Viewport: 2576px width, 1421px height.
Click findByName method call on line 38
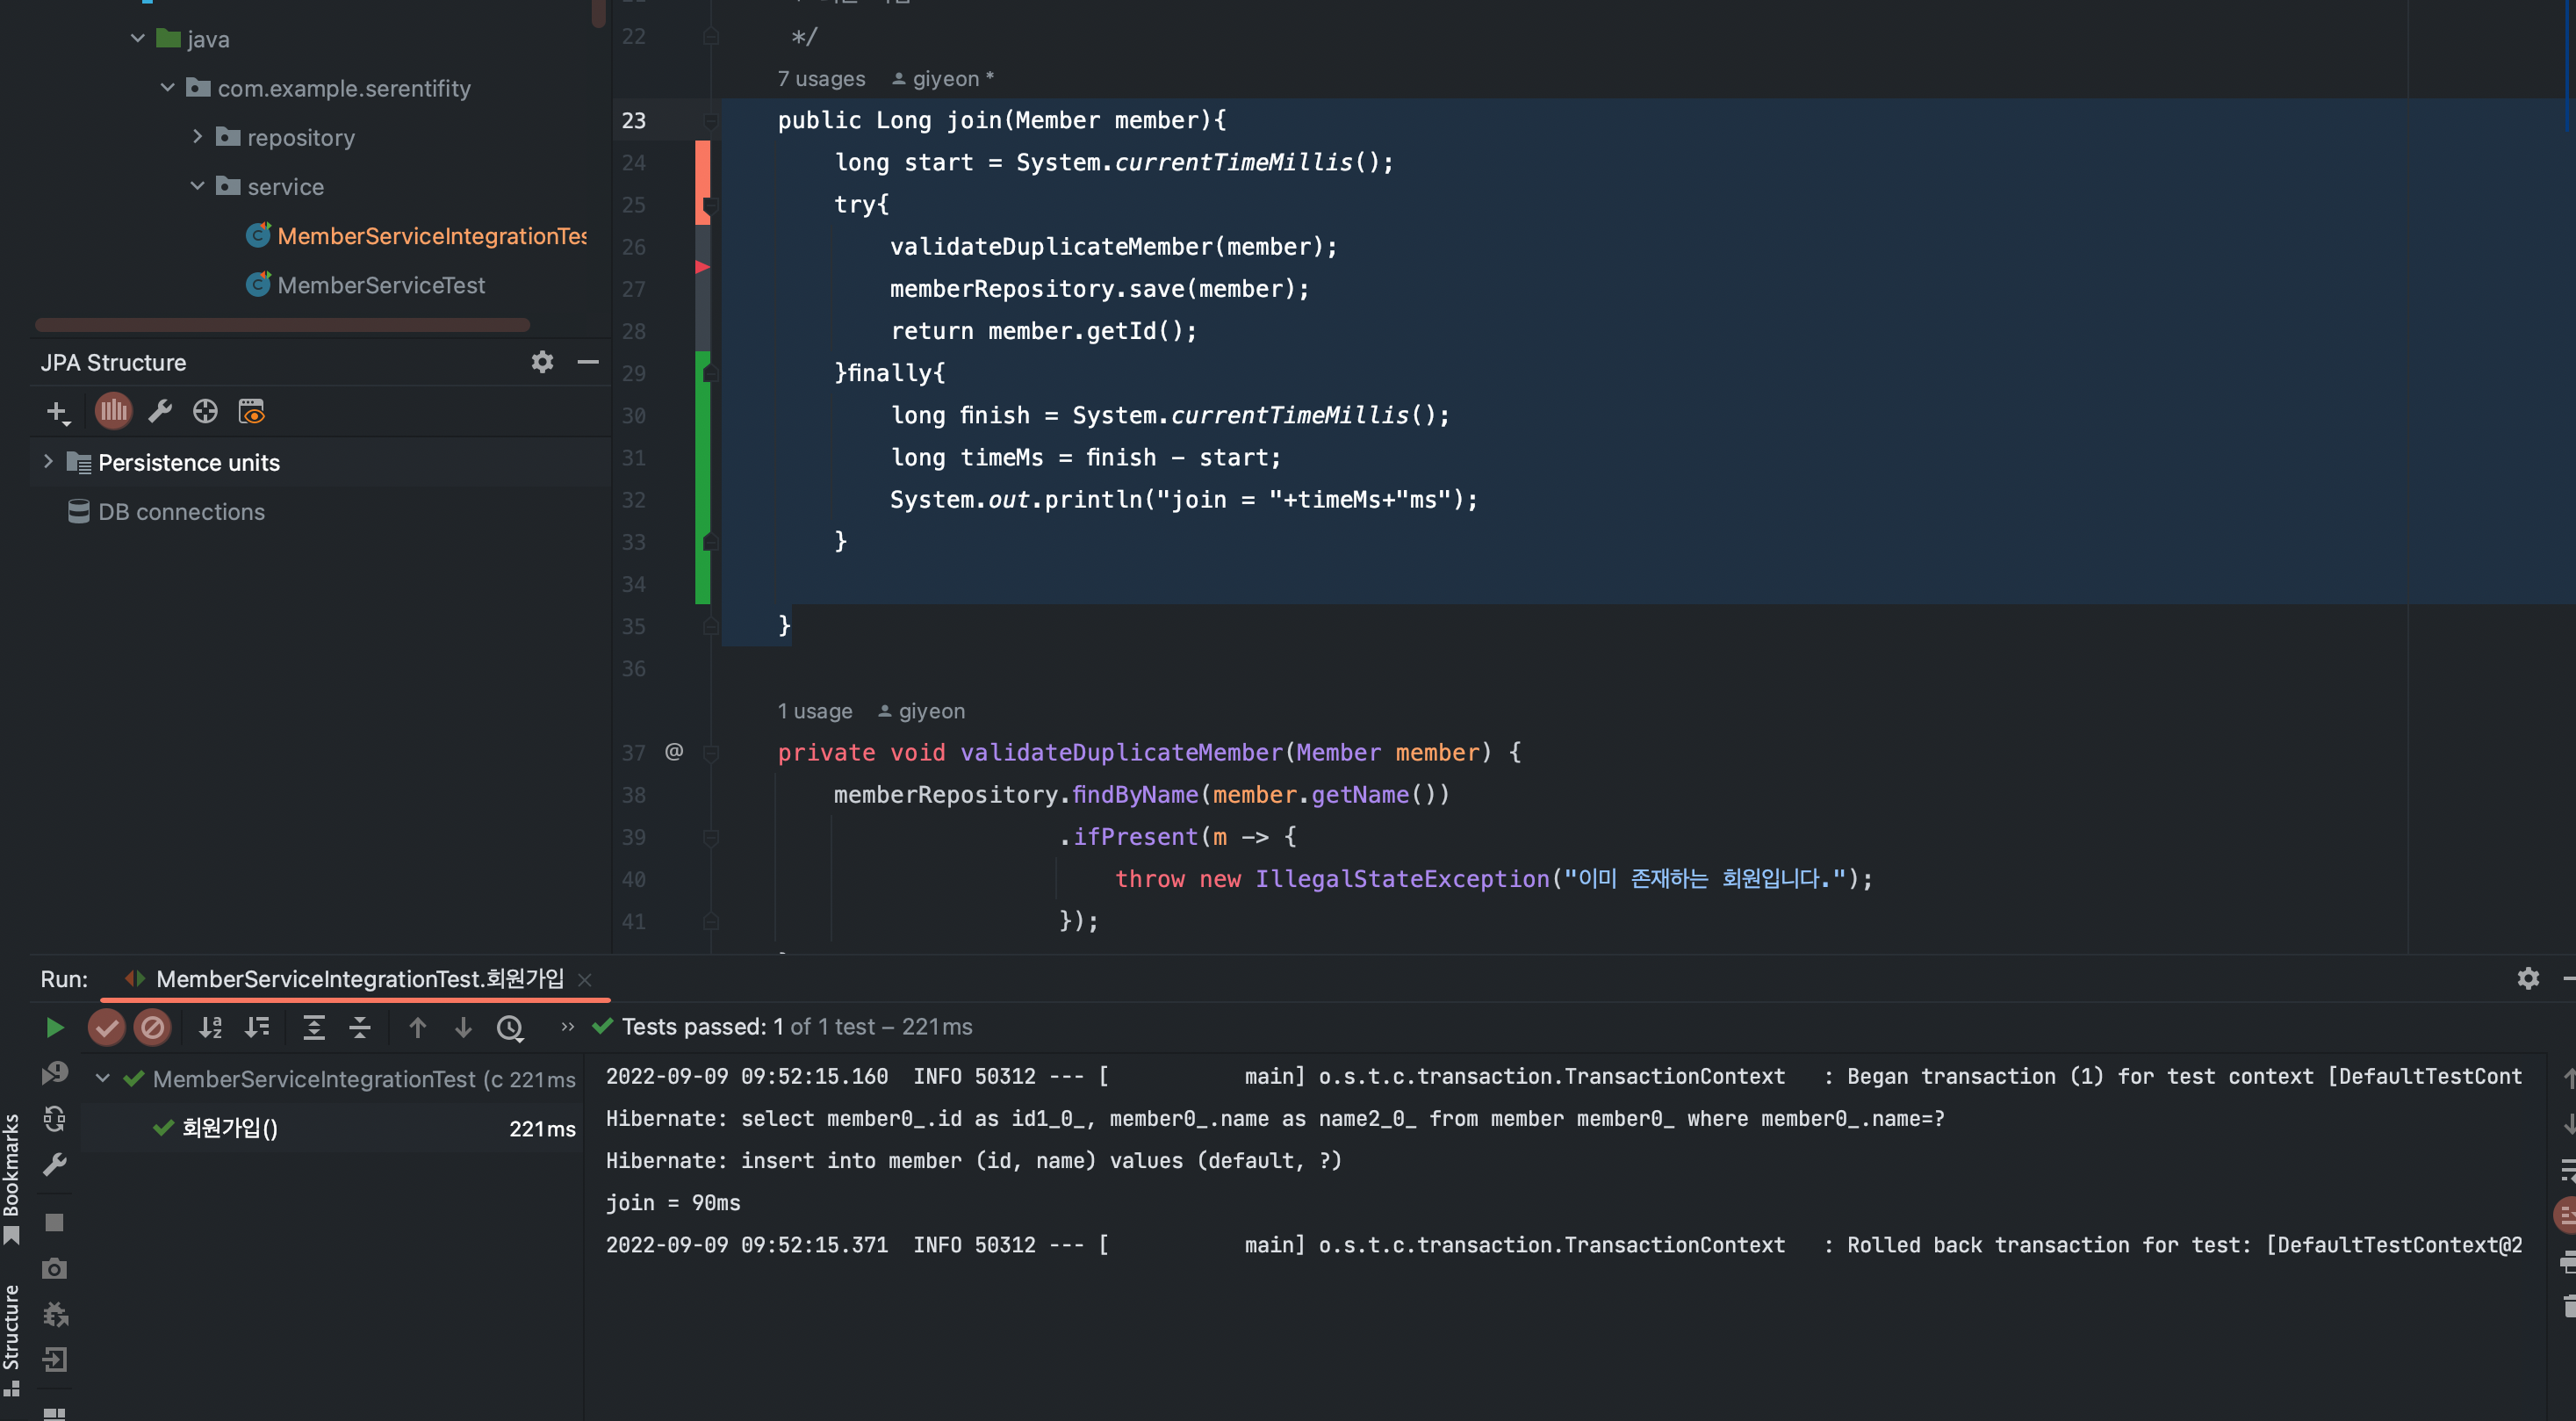(1134, 794)
